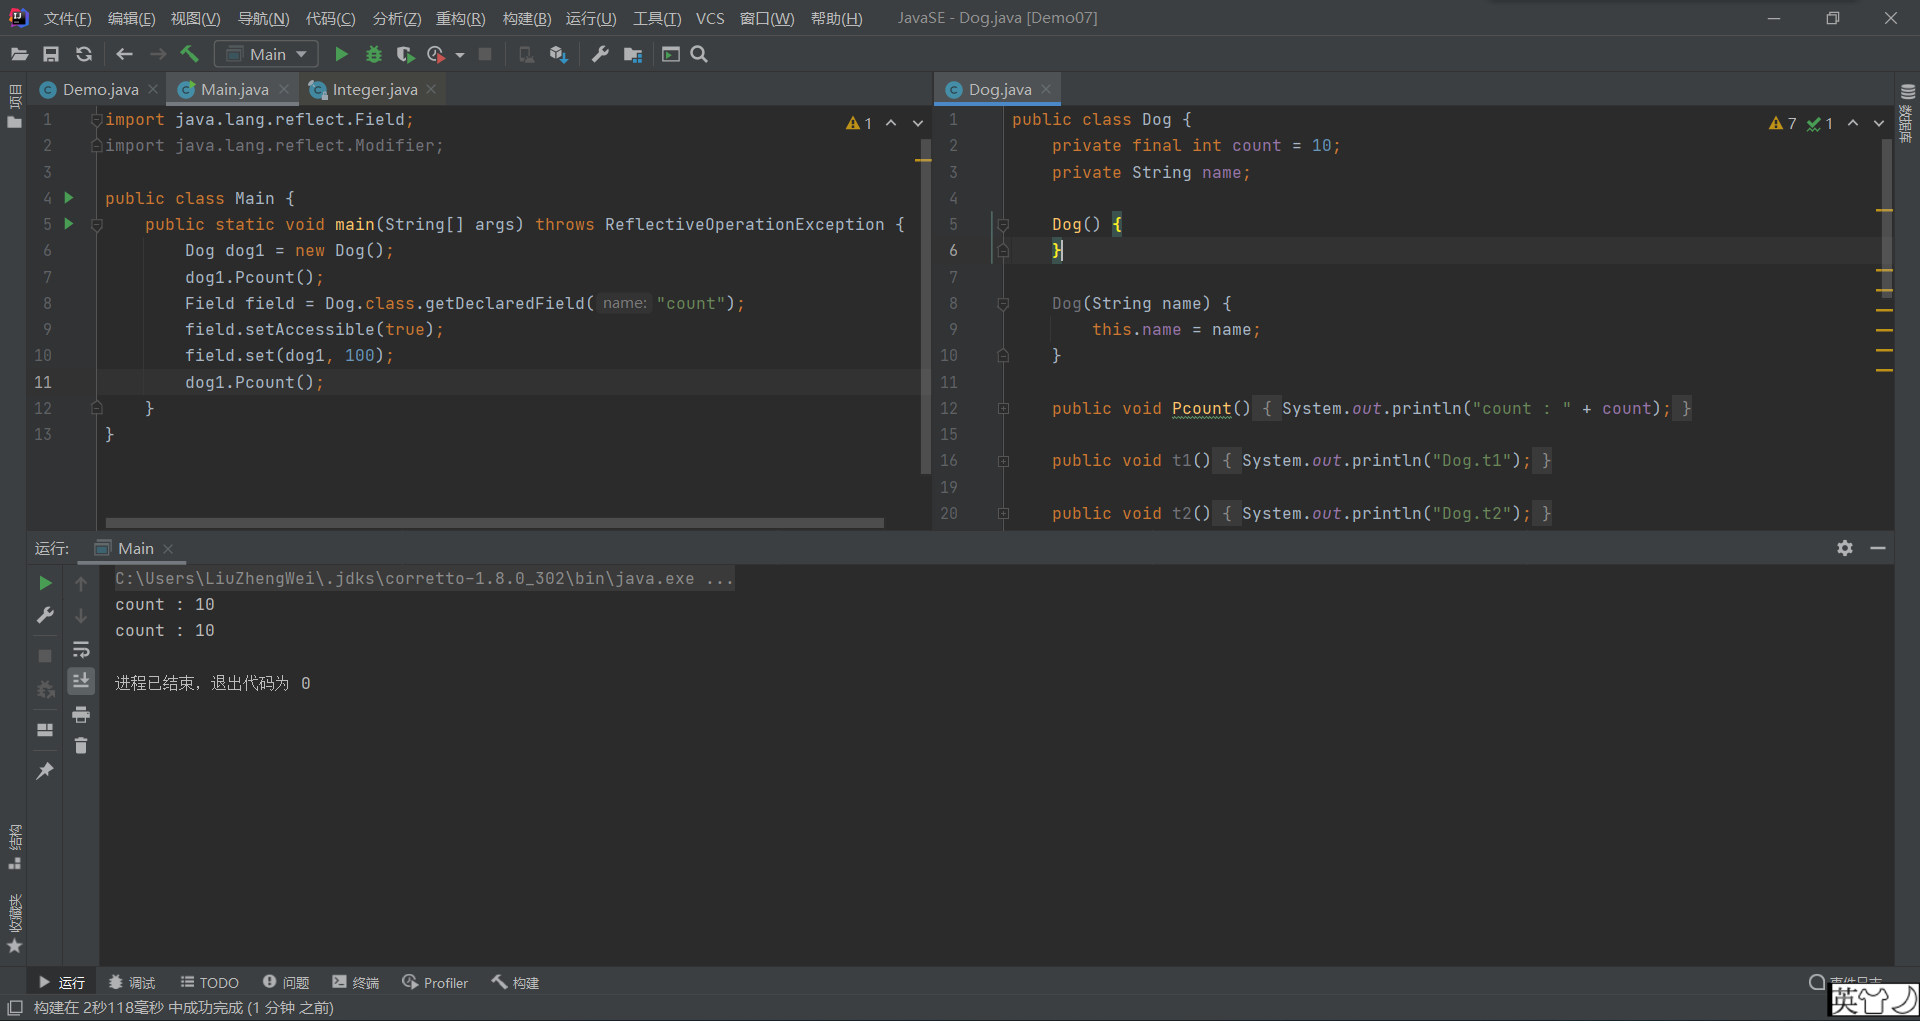1920x1021 pixels.
Task: Expand the folded t1 method
Action: pyautogui.click(x=1003, y=461)
